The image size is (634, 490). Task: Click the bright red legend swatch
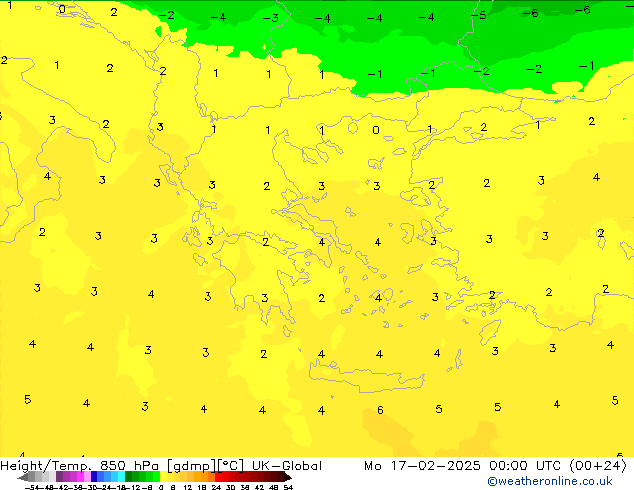pyautogui.click(x=218, y=477)
